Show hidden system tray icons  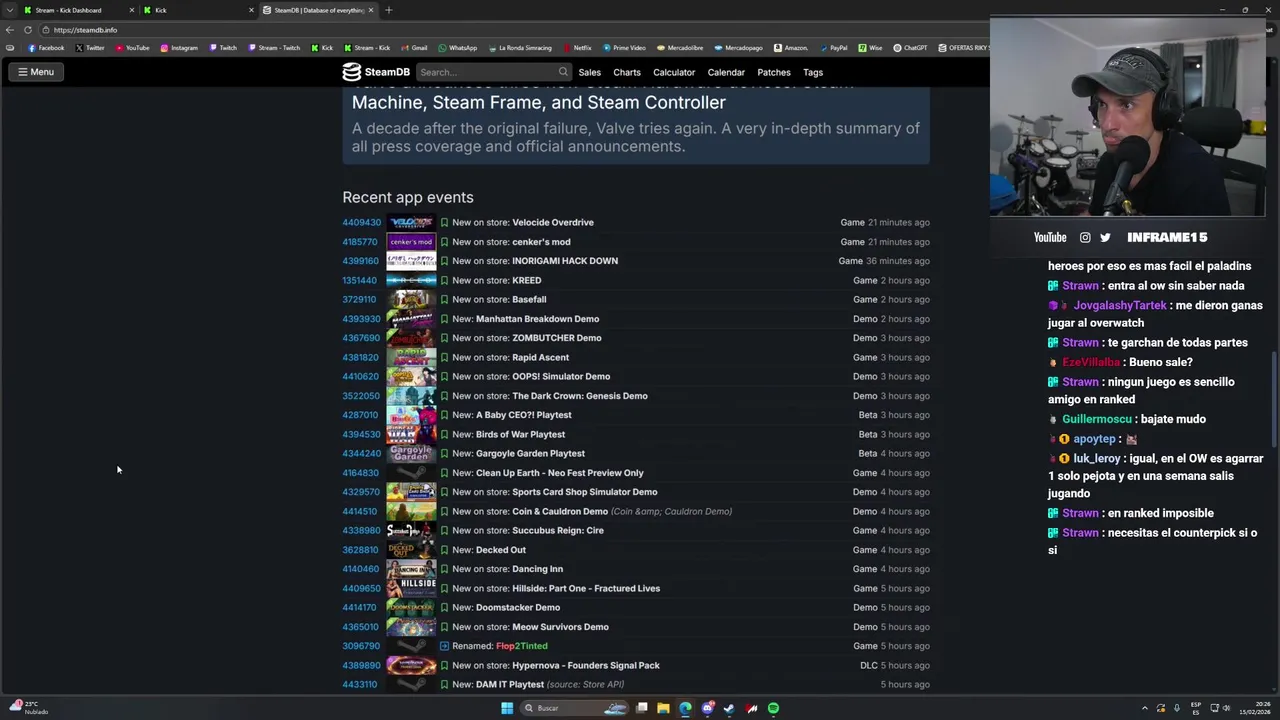[1145, 708]
